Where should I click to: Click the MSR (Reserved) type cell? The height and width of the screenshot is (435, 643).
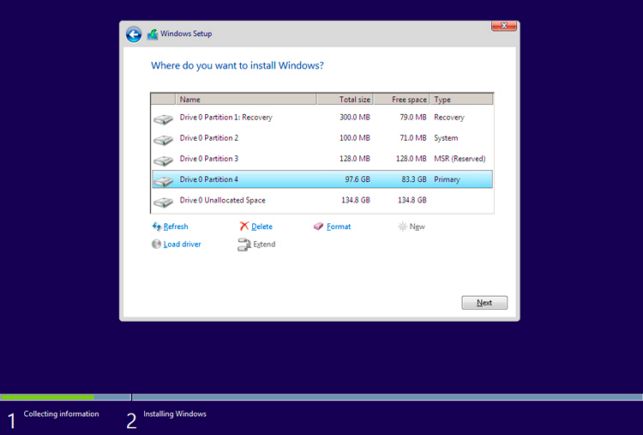[x=460, y=159]
